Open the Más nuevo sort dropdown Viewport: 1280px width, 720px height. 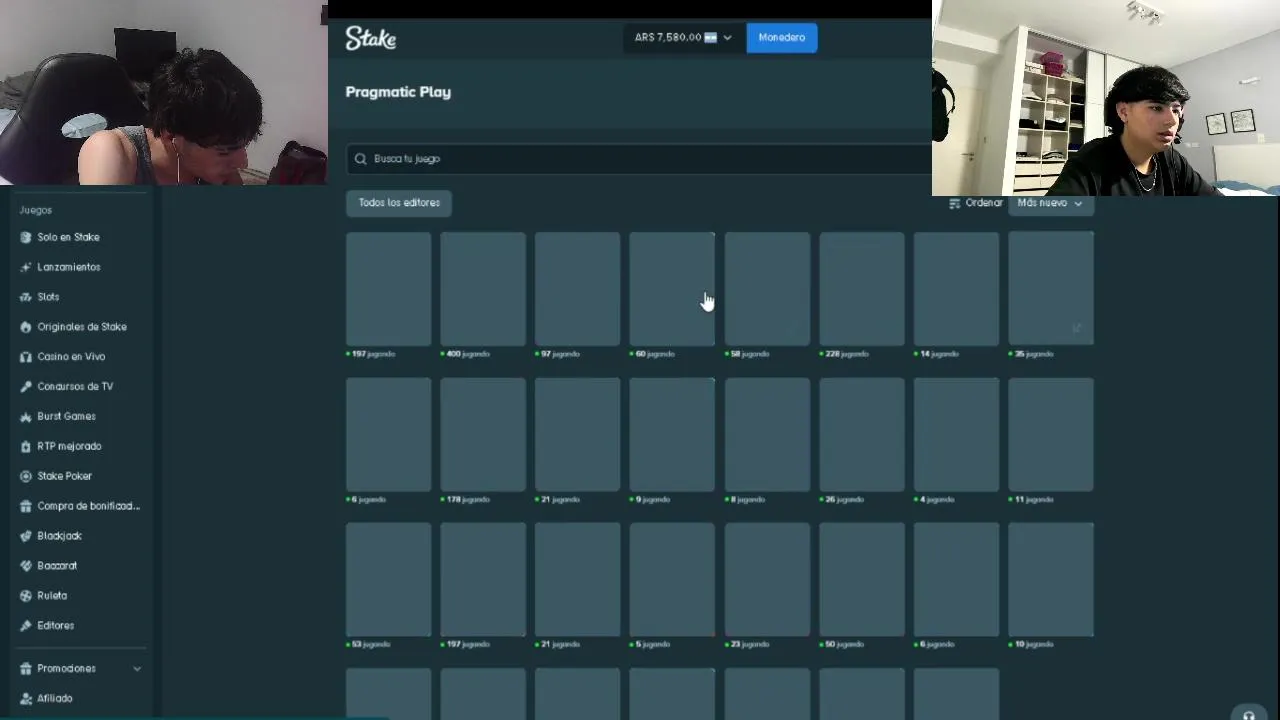pos(1050,203)
